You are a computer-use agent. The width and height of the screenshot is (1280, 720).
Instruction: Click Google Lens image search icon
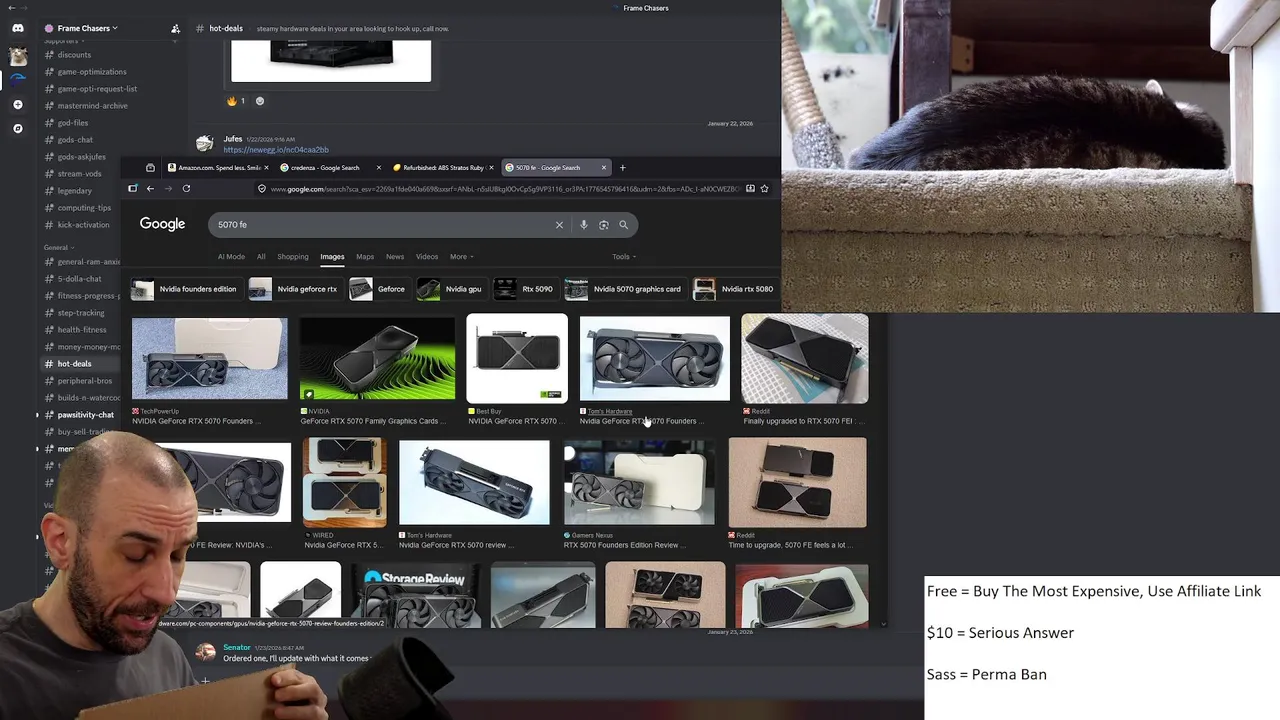[603, 225]
